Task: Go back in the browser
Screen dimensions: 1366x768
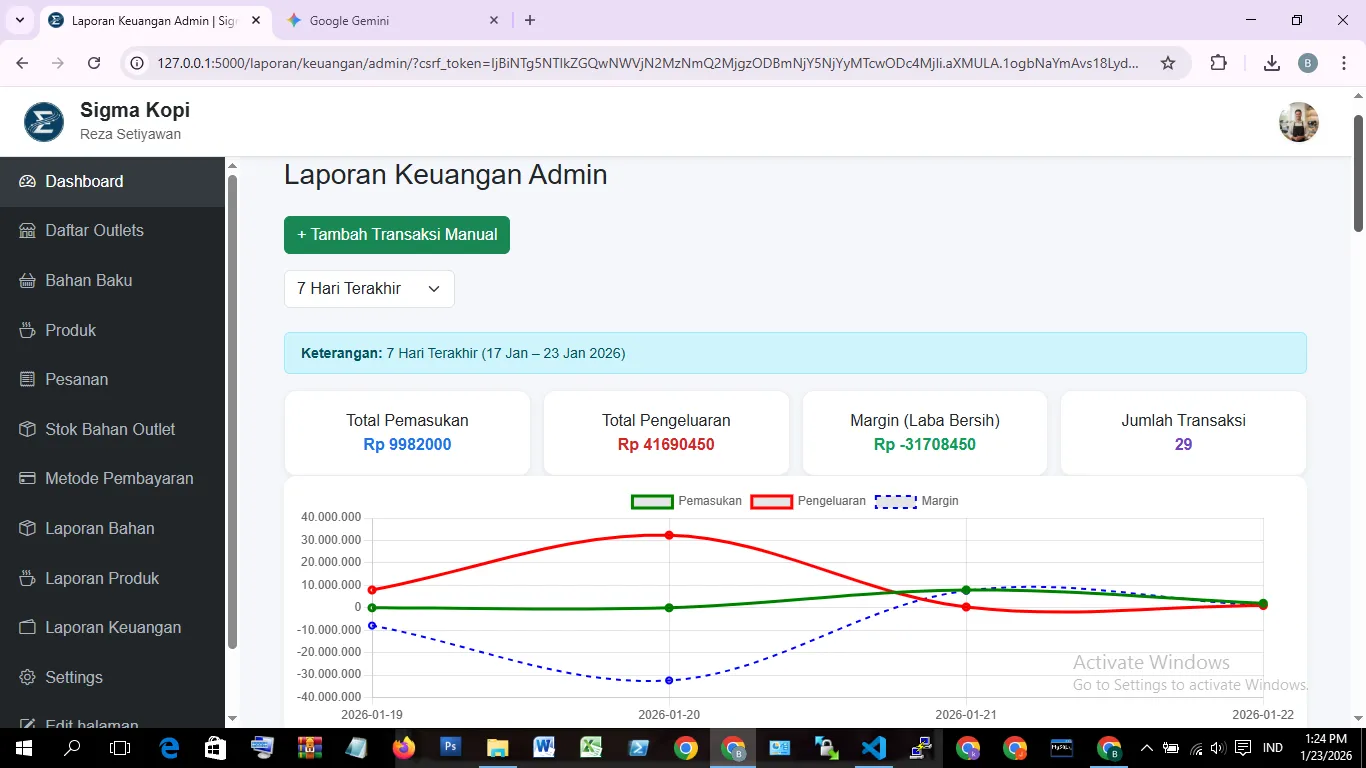Action: (x=22, y=63)
